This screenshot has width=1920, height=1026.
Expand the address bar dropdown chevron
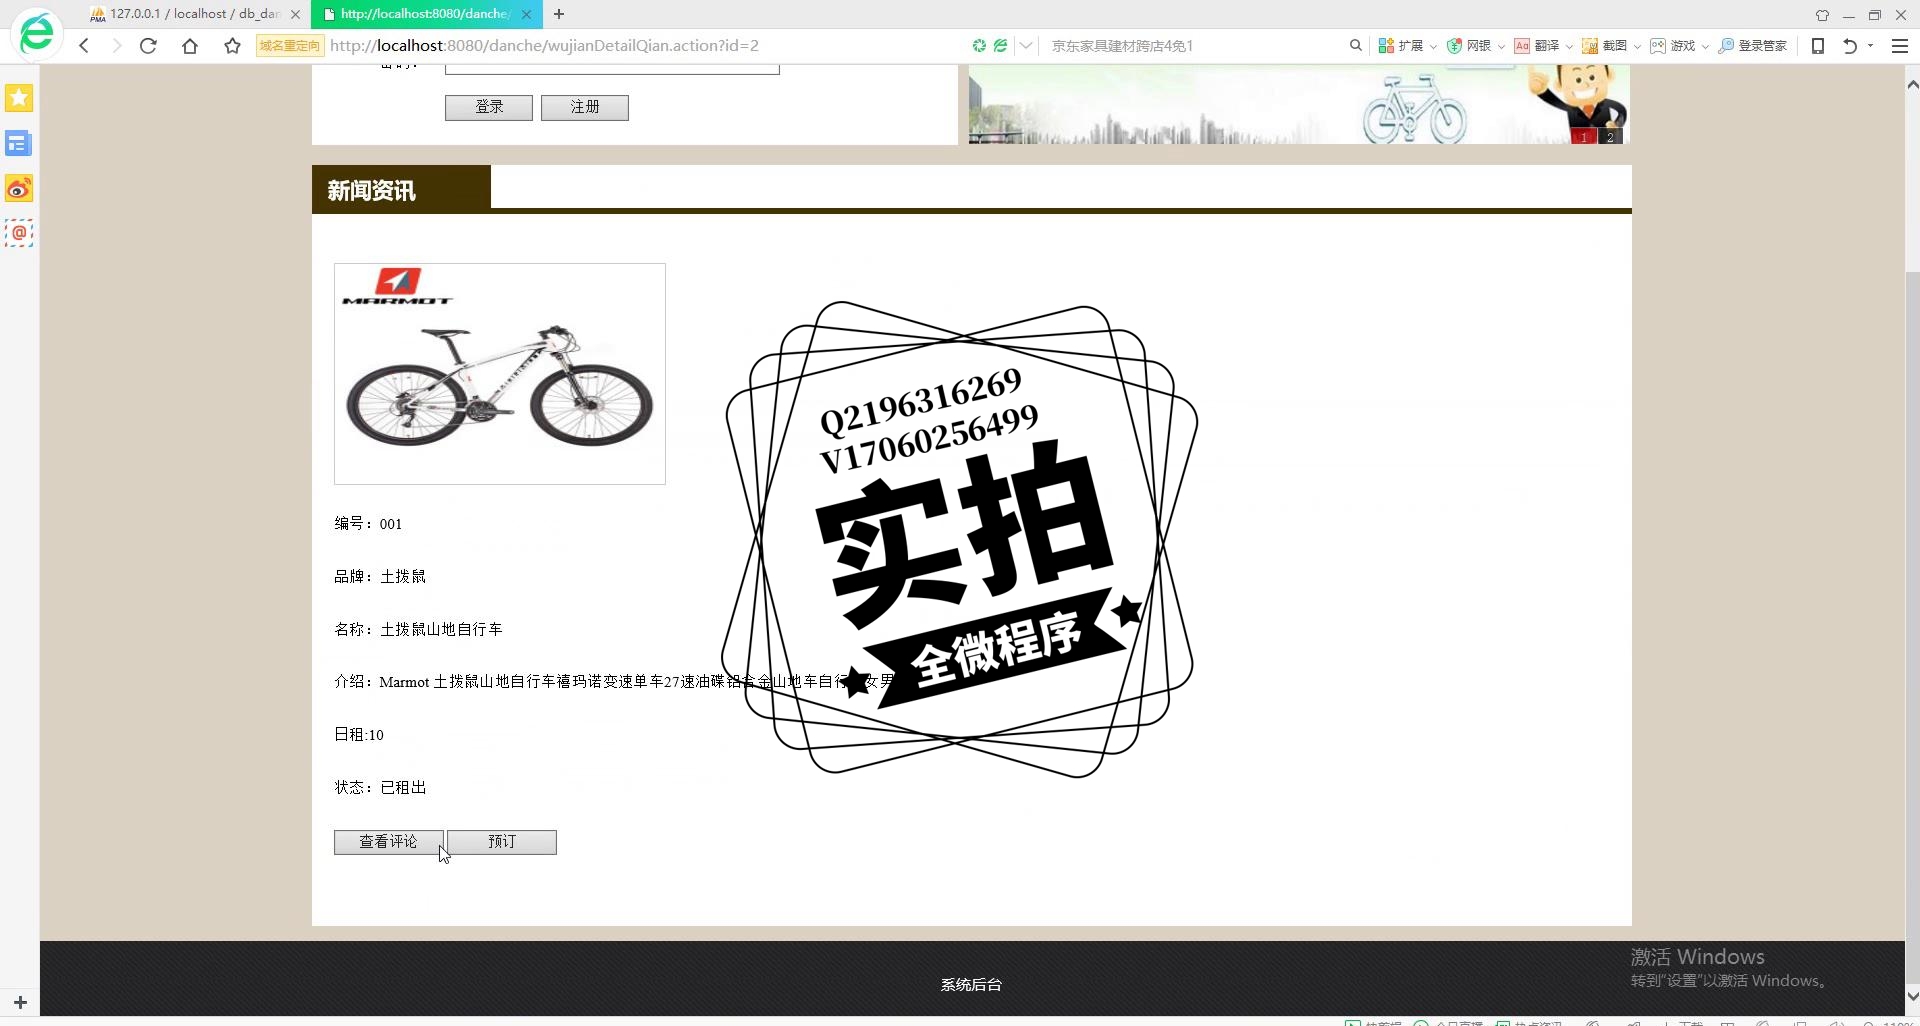[1026, 46]
